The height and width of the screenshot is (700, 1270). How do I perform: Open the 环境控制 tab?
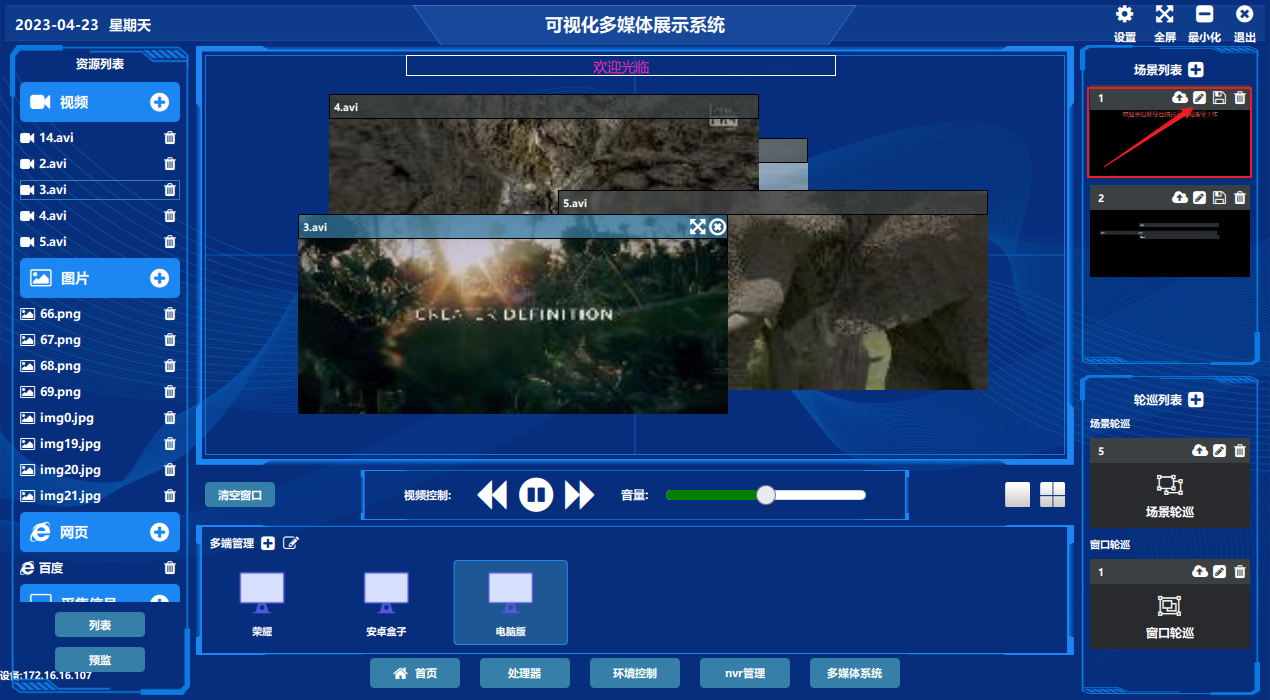(x=635, y=673)
